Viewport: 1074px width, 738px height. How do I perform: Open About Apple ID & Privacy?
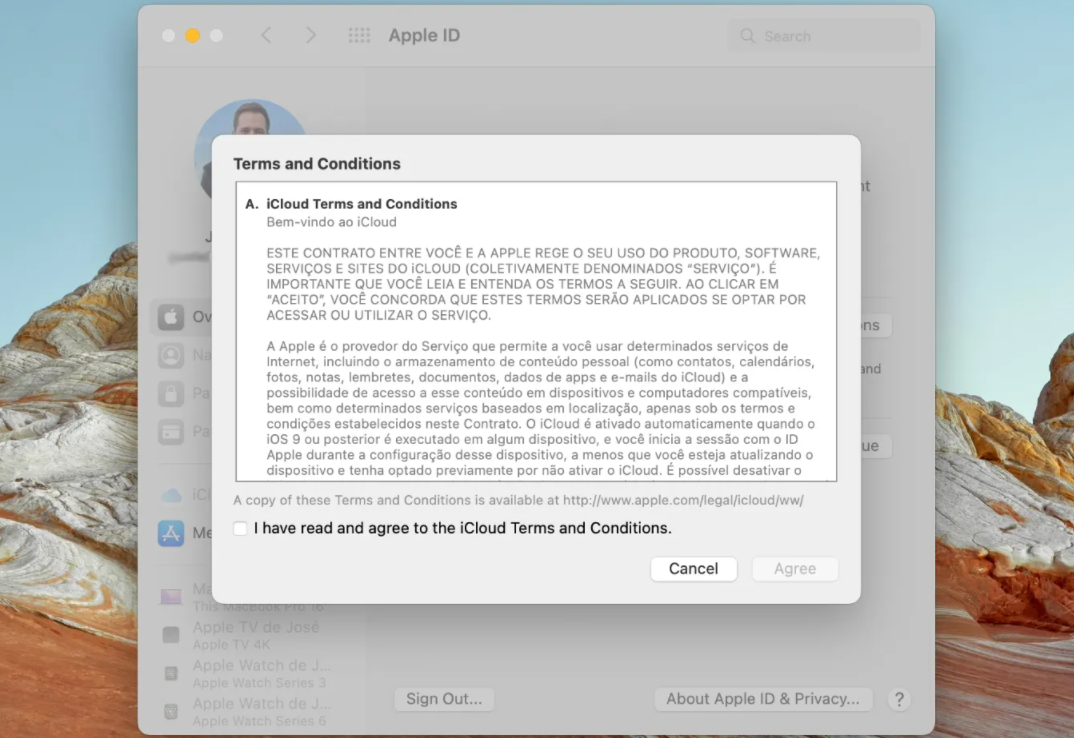pos(762,699)
